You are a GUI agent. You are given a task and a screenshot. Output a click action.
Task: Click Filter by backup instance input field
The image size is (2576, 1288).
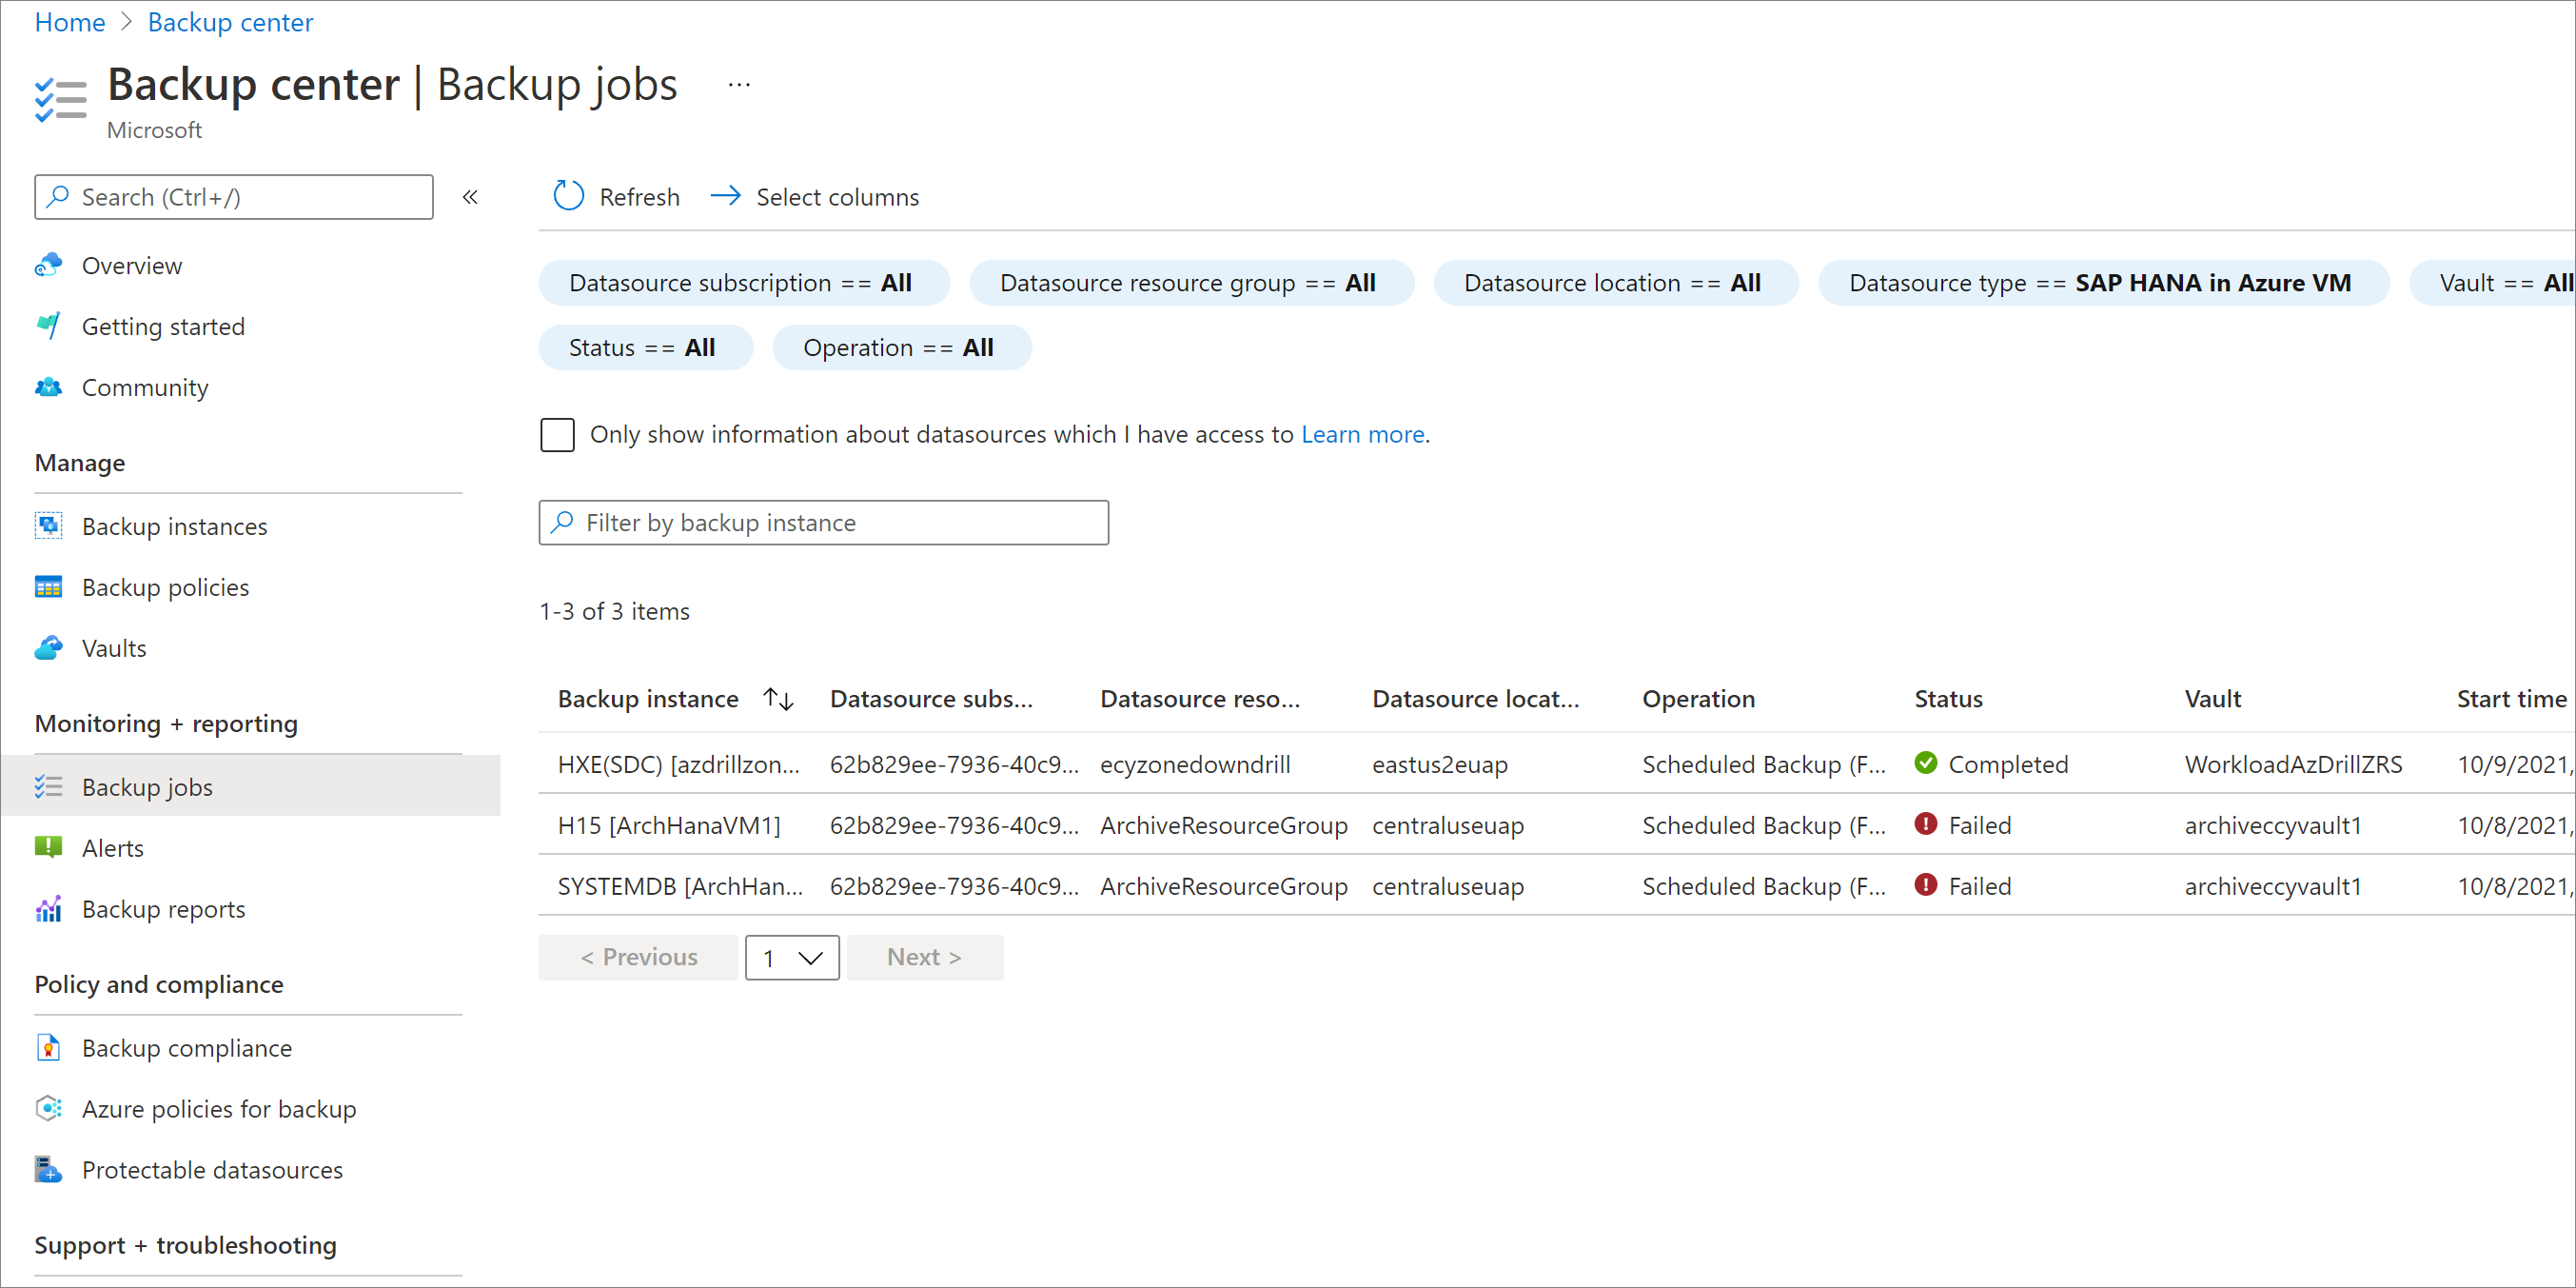(825, 523)
